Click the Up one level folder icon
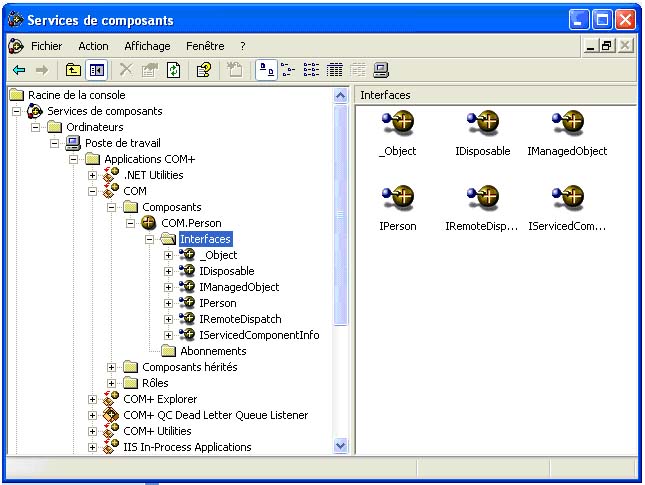 tap(73, 70)
